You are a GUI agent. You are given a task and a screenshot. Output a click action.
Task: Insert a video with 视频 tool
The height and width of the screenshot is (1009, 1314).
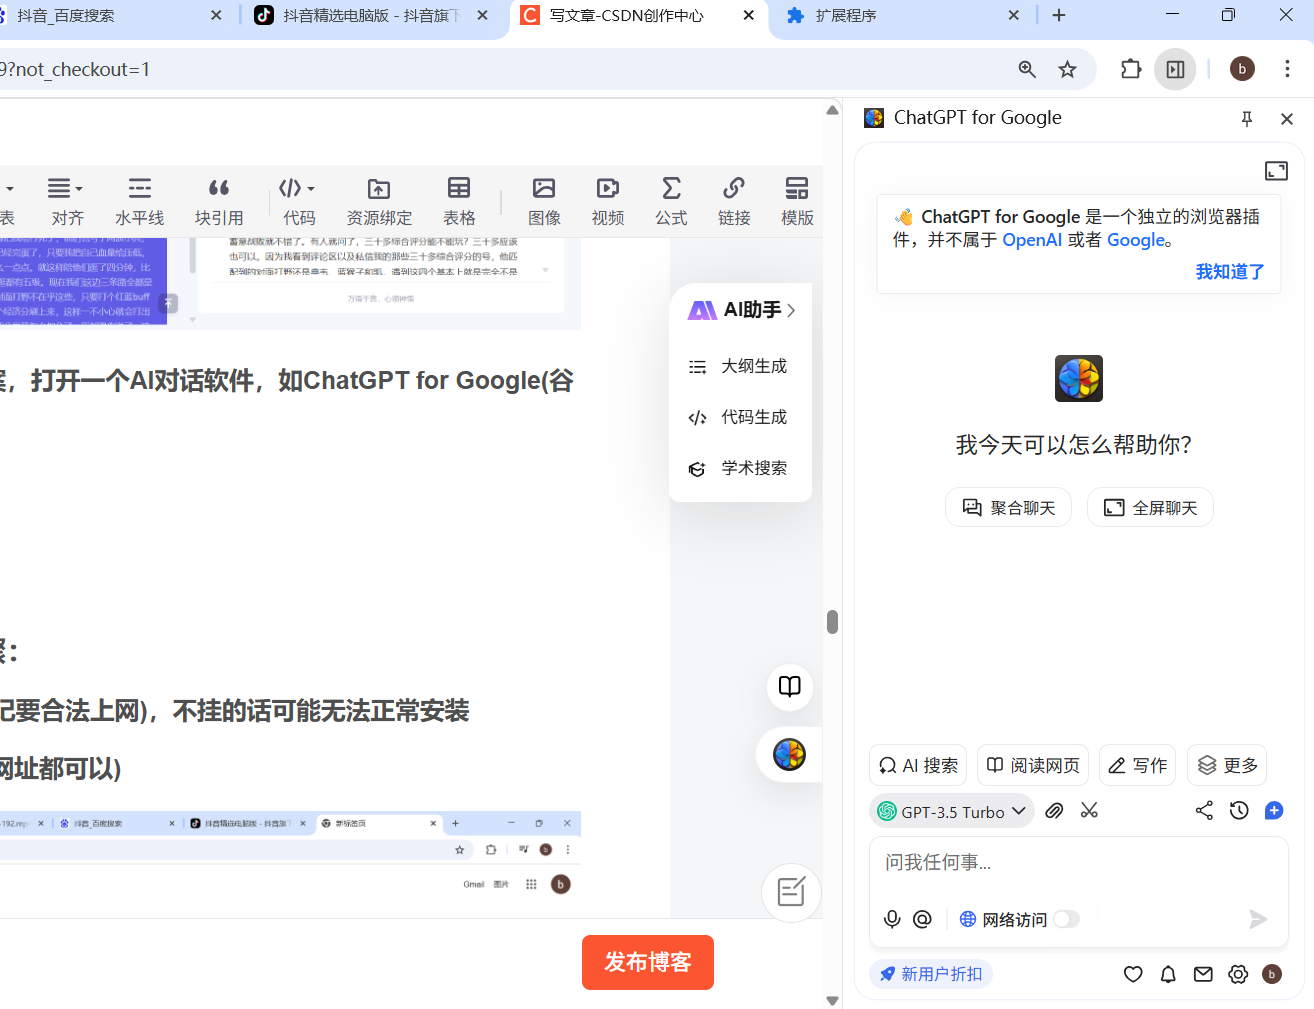click(608, 201)
